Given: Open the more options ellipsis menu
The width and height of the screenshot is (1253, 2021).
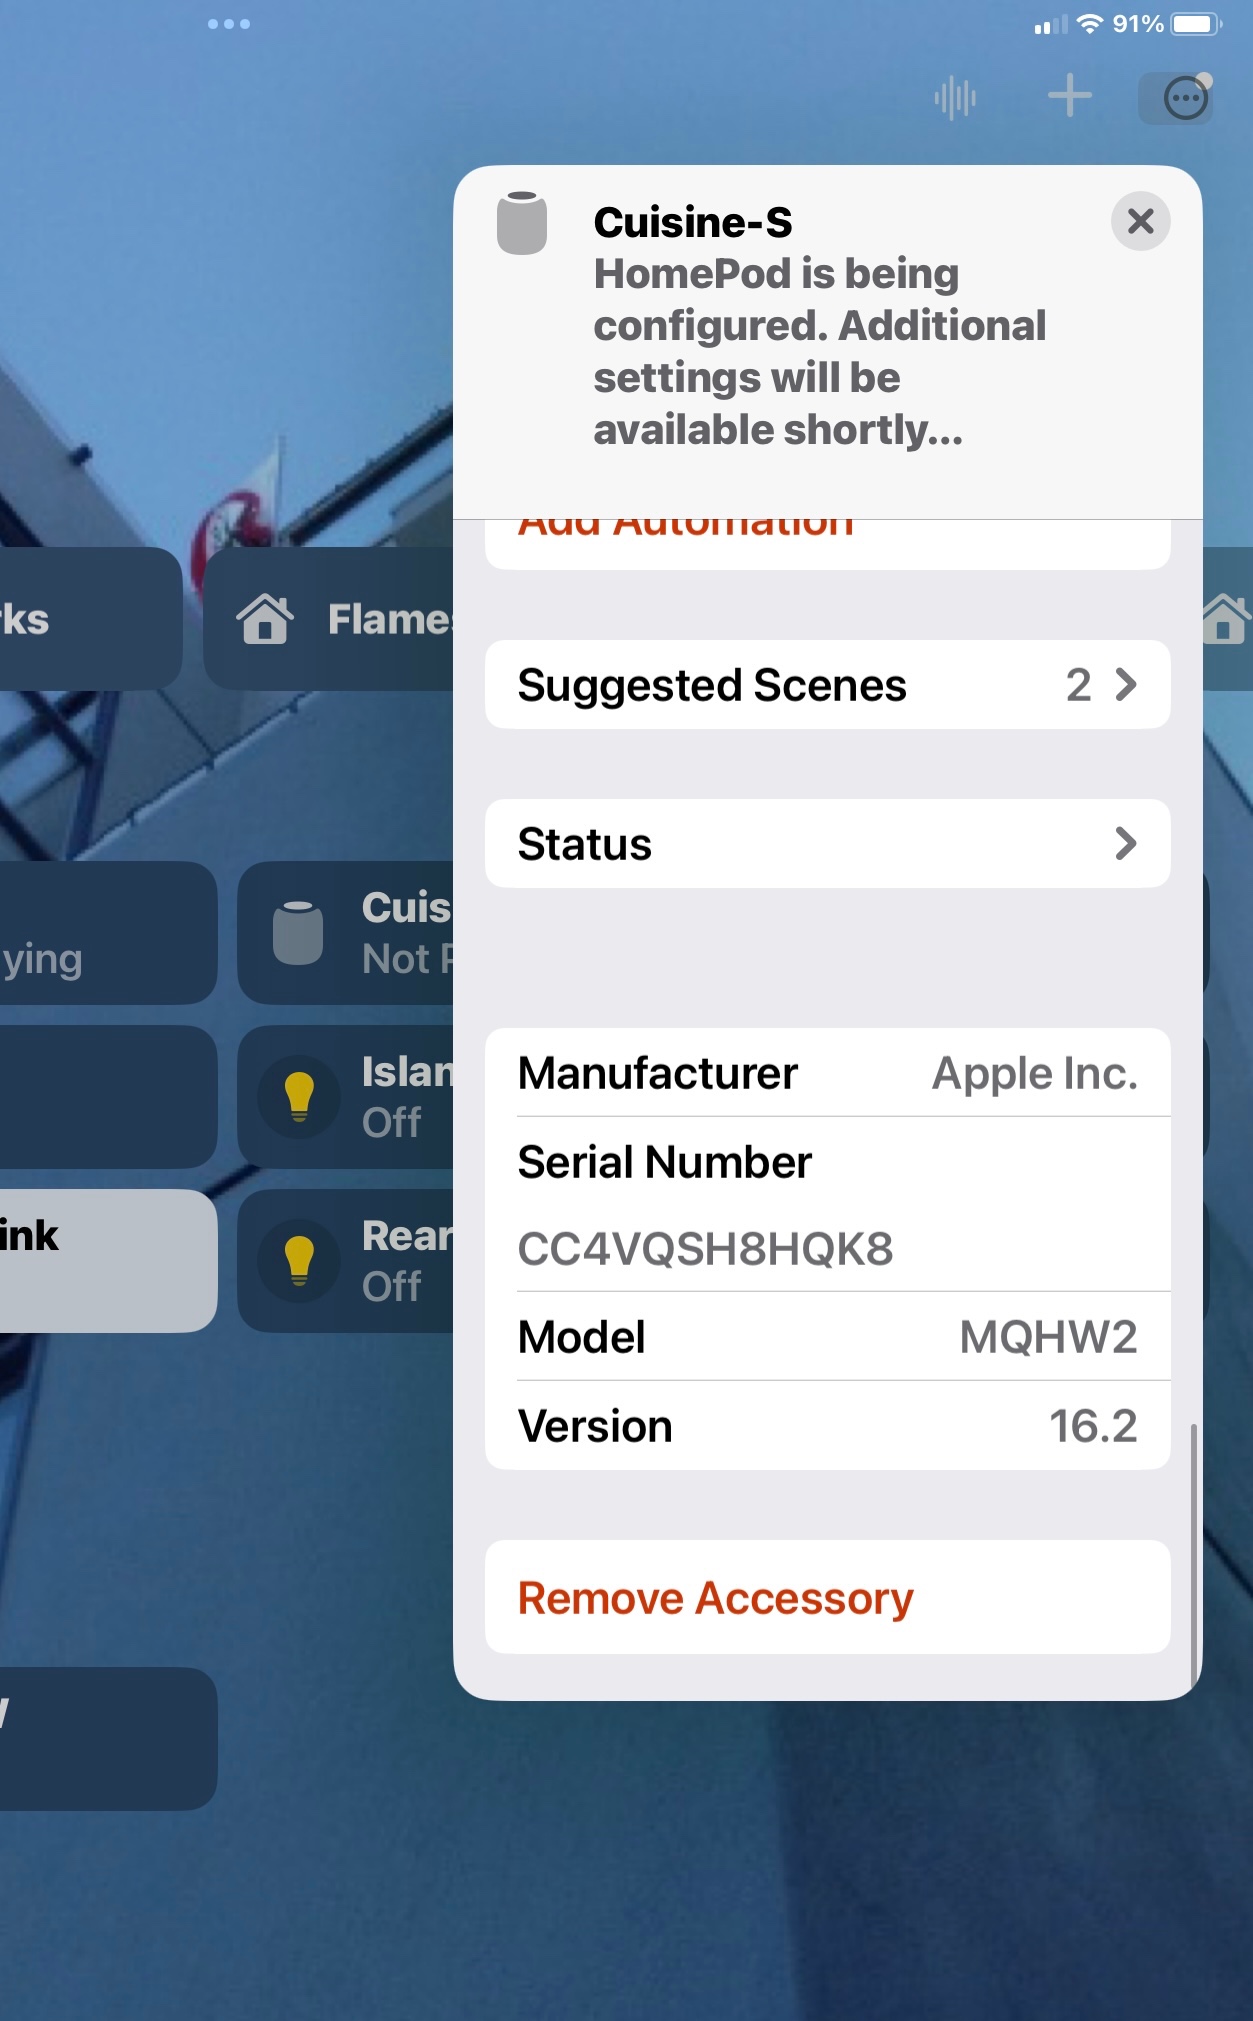Looking at the screenshot, I should [x=1186, y=98].
